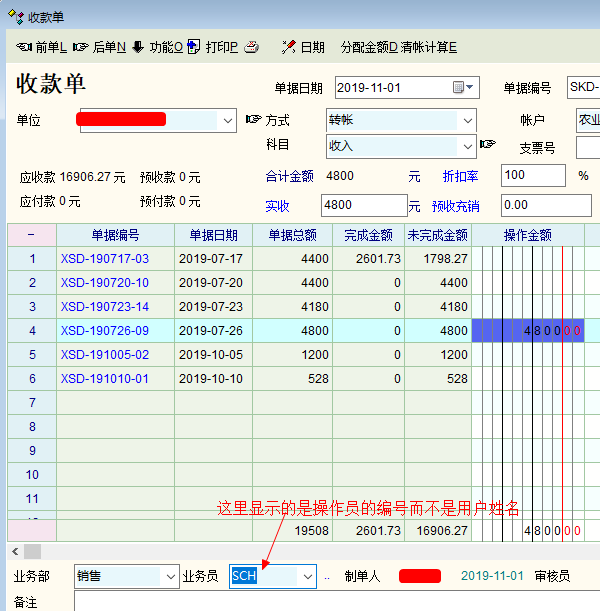Open document link XSD-190717-03
This screenshot has height=611, width=600.
(104, 259)
